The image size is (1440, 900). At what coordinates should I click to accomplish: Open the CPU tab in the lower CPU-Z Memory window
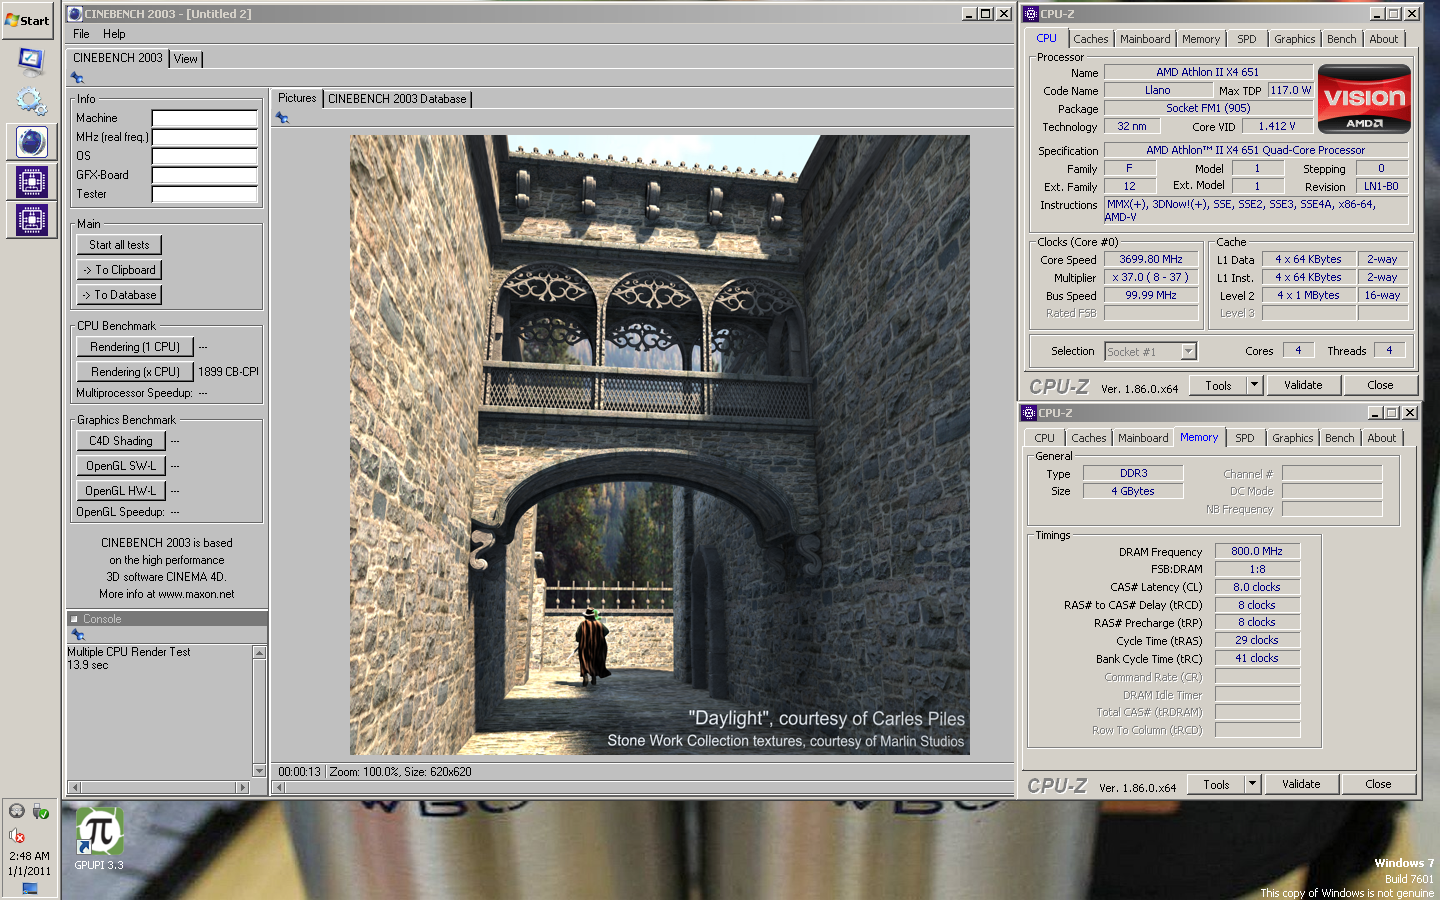pos(1044,438)
